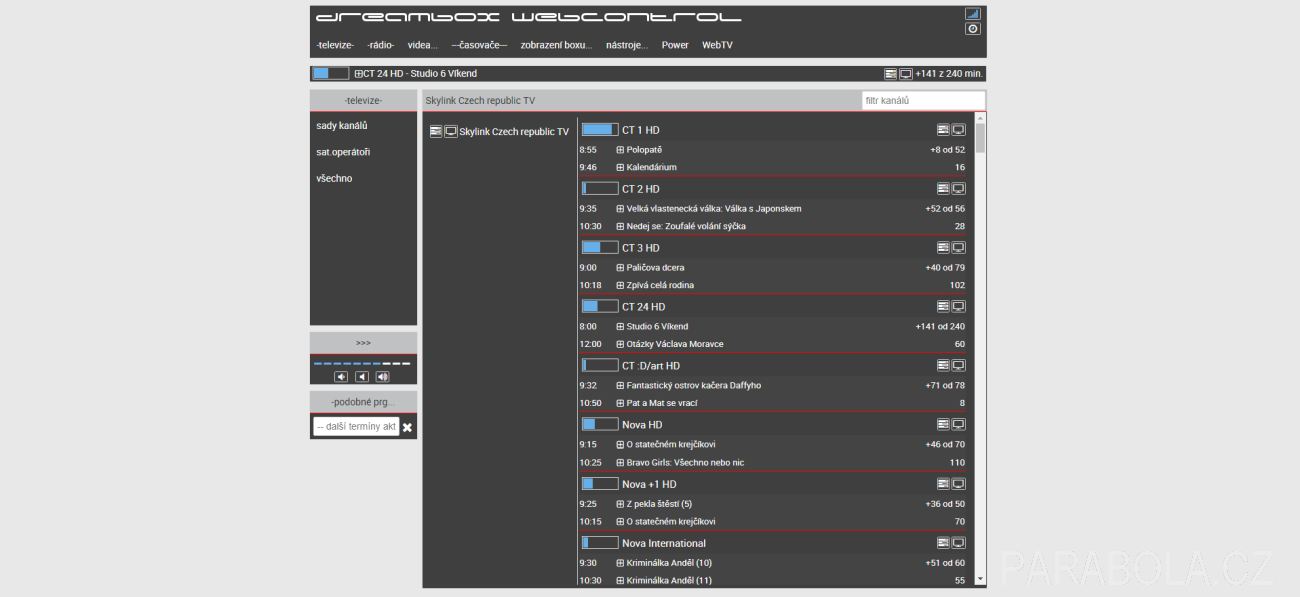Open the Power menu
The image size is (1300, 597).
pyautogui.click(x=675, y=45)
